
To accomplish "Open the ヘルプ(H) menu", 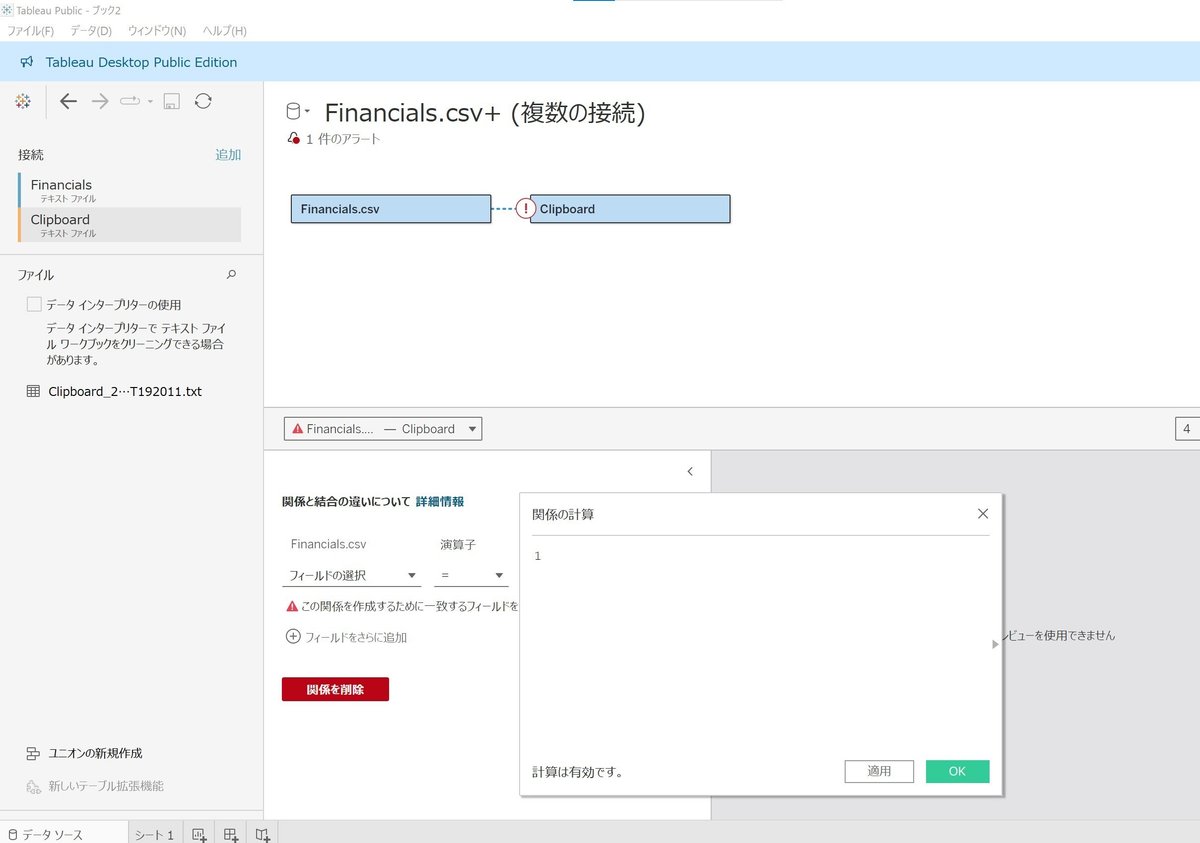I will (224, 31).
